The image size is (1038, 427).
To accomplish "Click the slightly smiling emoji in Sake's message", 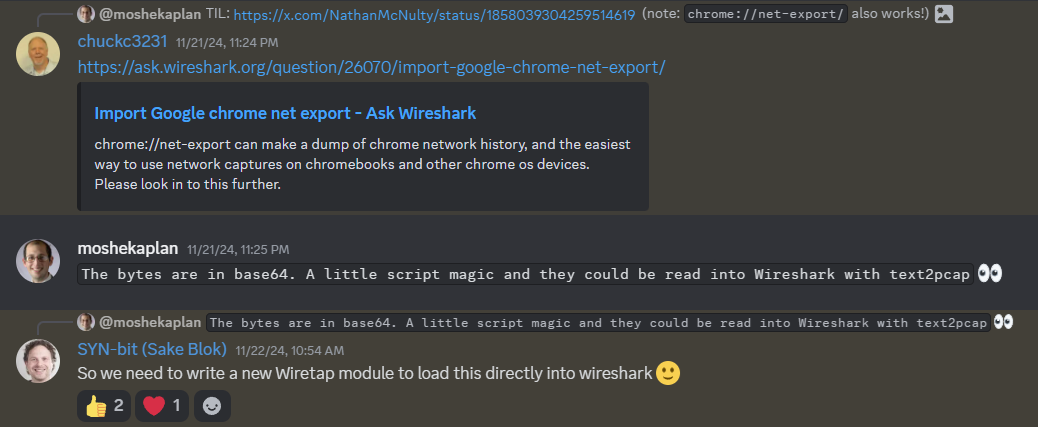I will click(668, 373).
